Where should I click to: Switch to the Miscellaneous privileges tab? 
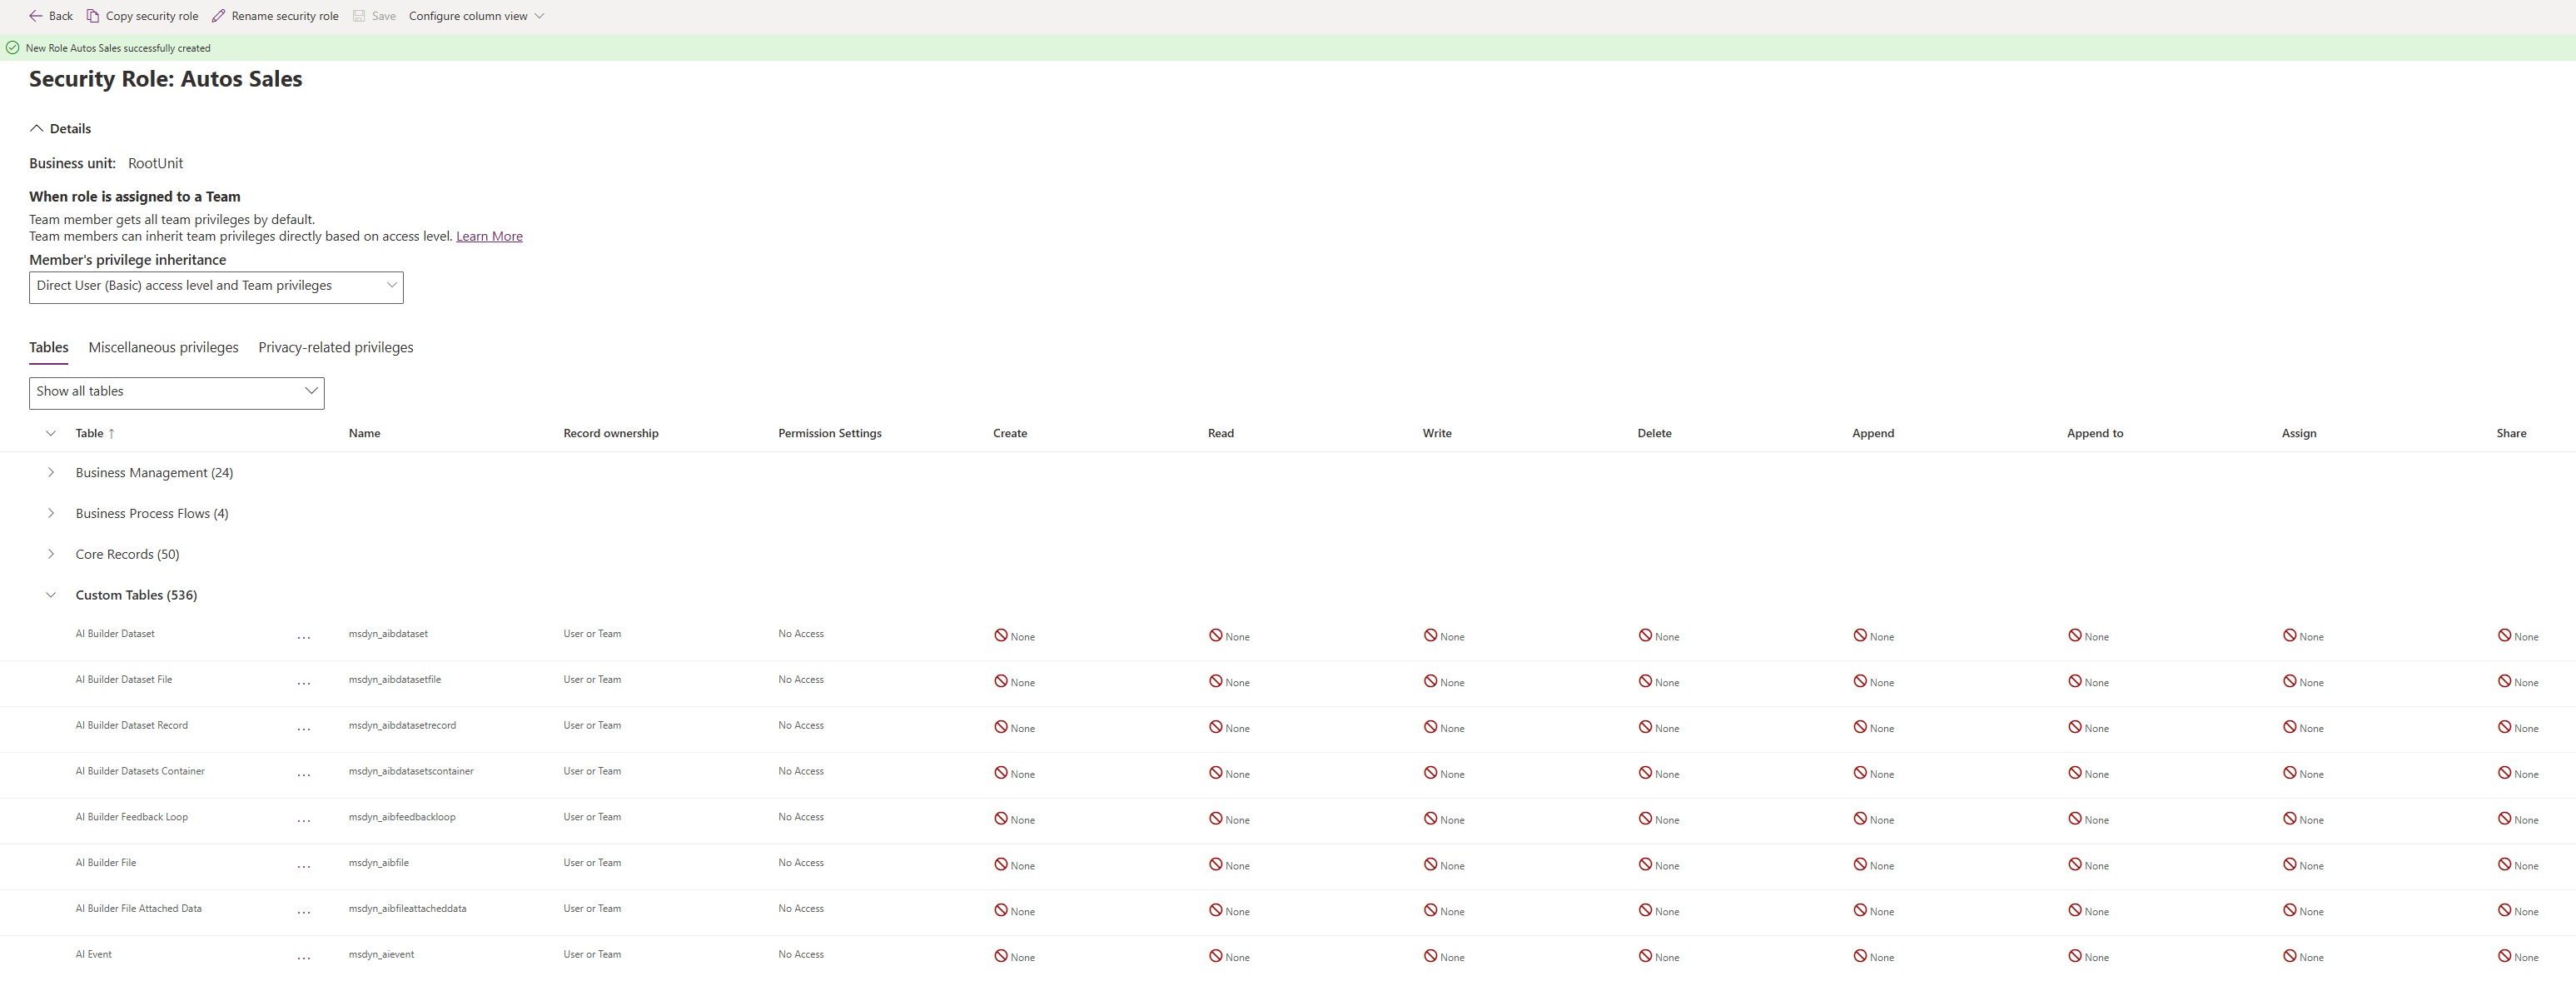click(163, 347)
